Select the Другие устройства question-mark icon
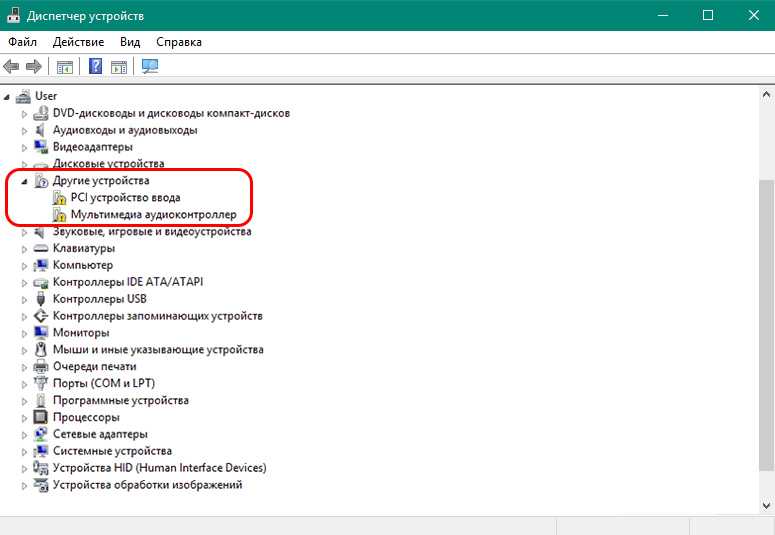Image resolution: width=775 pixels, height=535 pixels. 41,181
